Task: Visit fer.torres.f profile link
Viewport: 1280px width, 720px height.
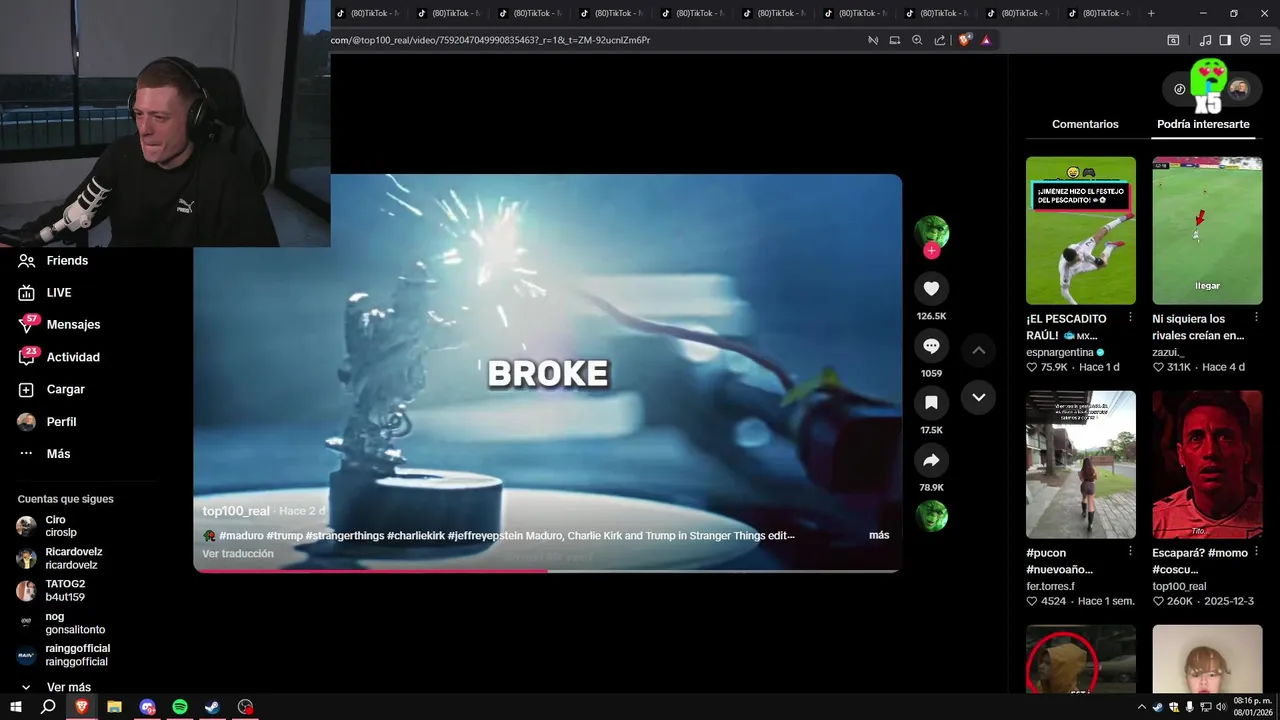Action: pos(1050,586)
